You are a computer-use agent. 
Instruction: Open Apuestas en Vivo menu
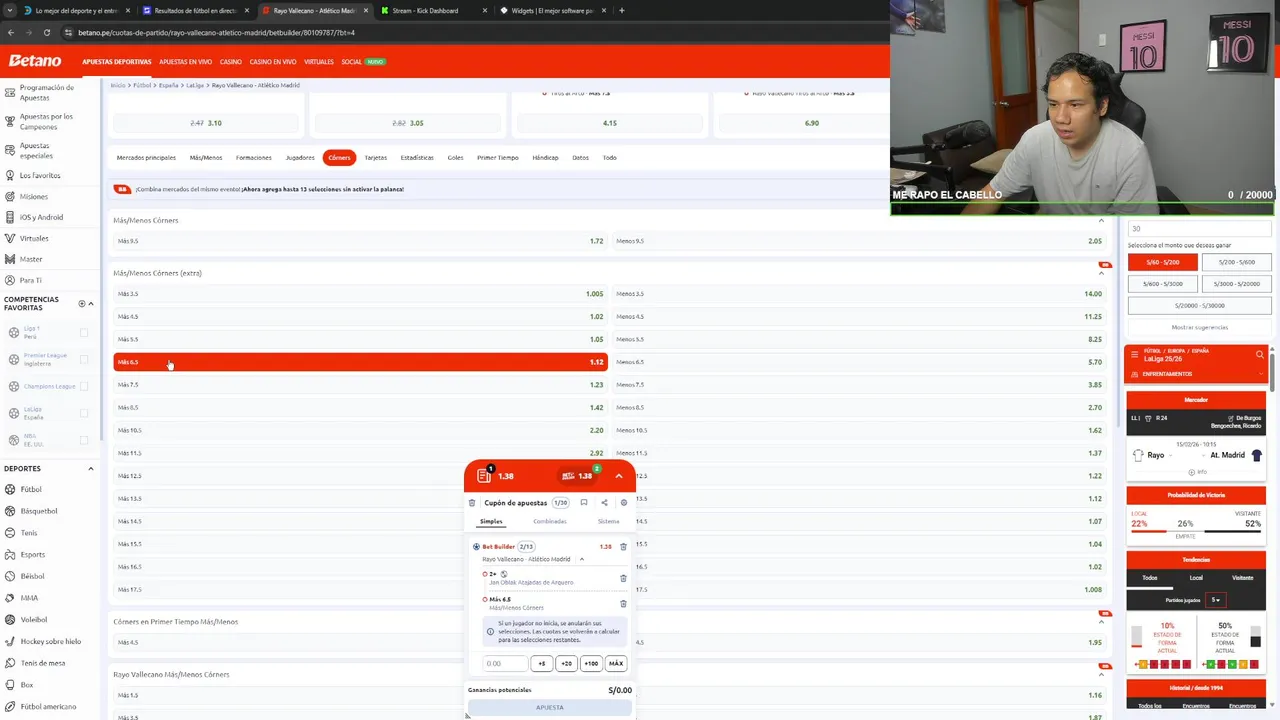tap(185, 62)
